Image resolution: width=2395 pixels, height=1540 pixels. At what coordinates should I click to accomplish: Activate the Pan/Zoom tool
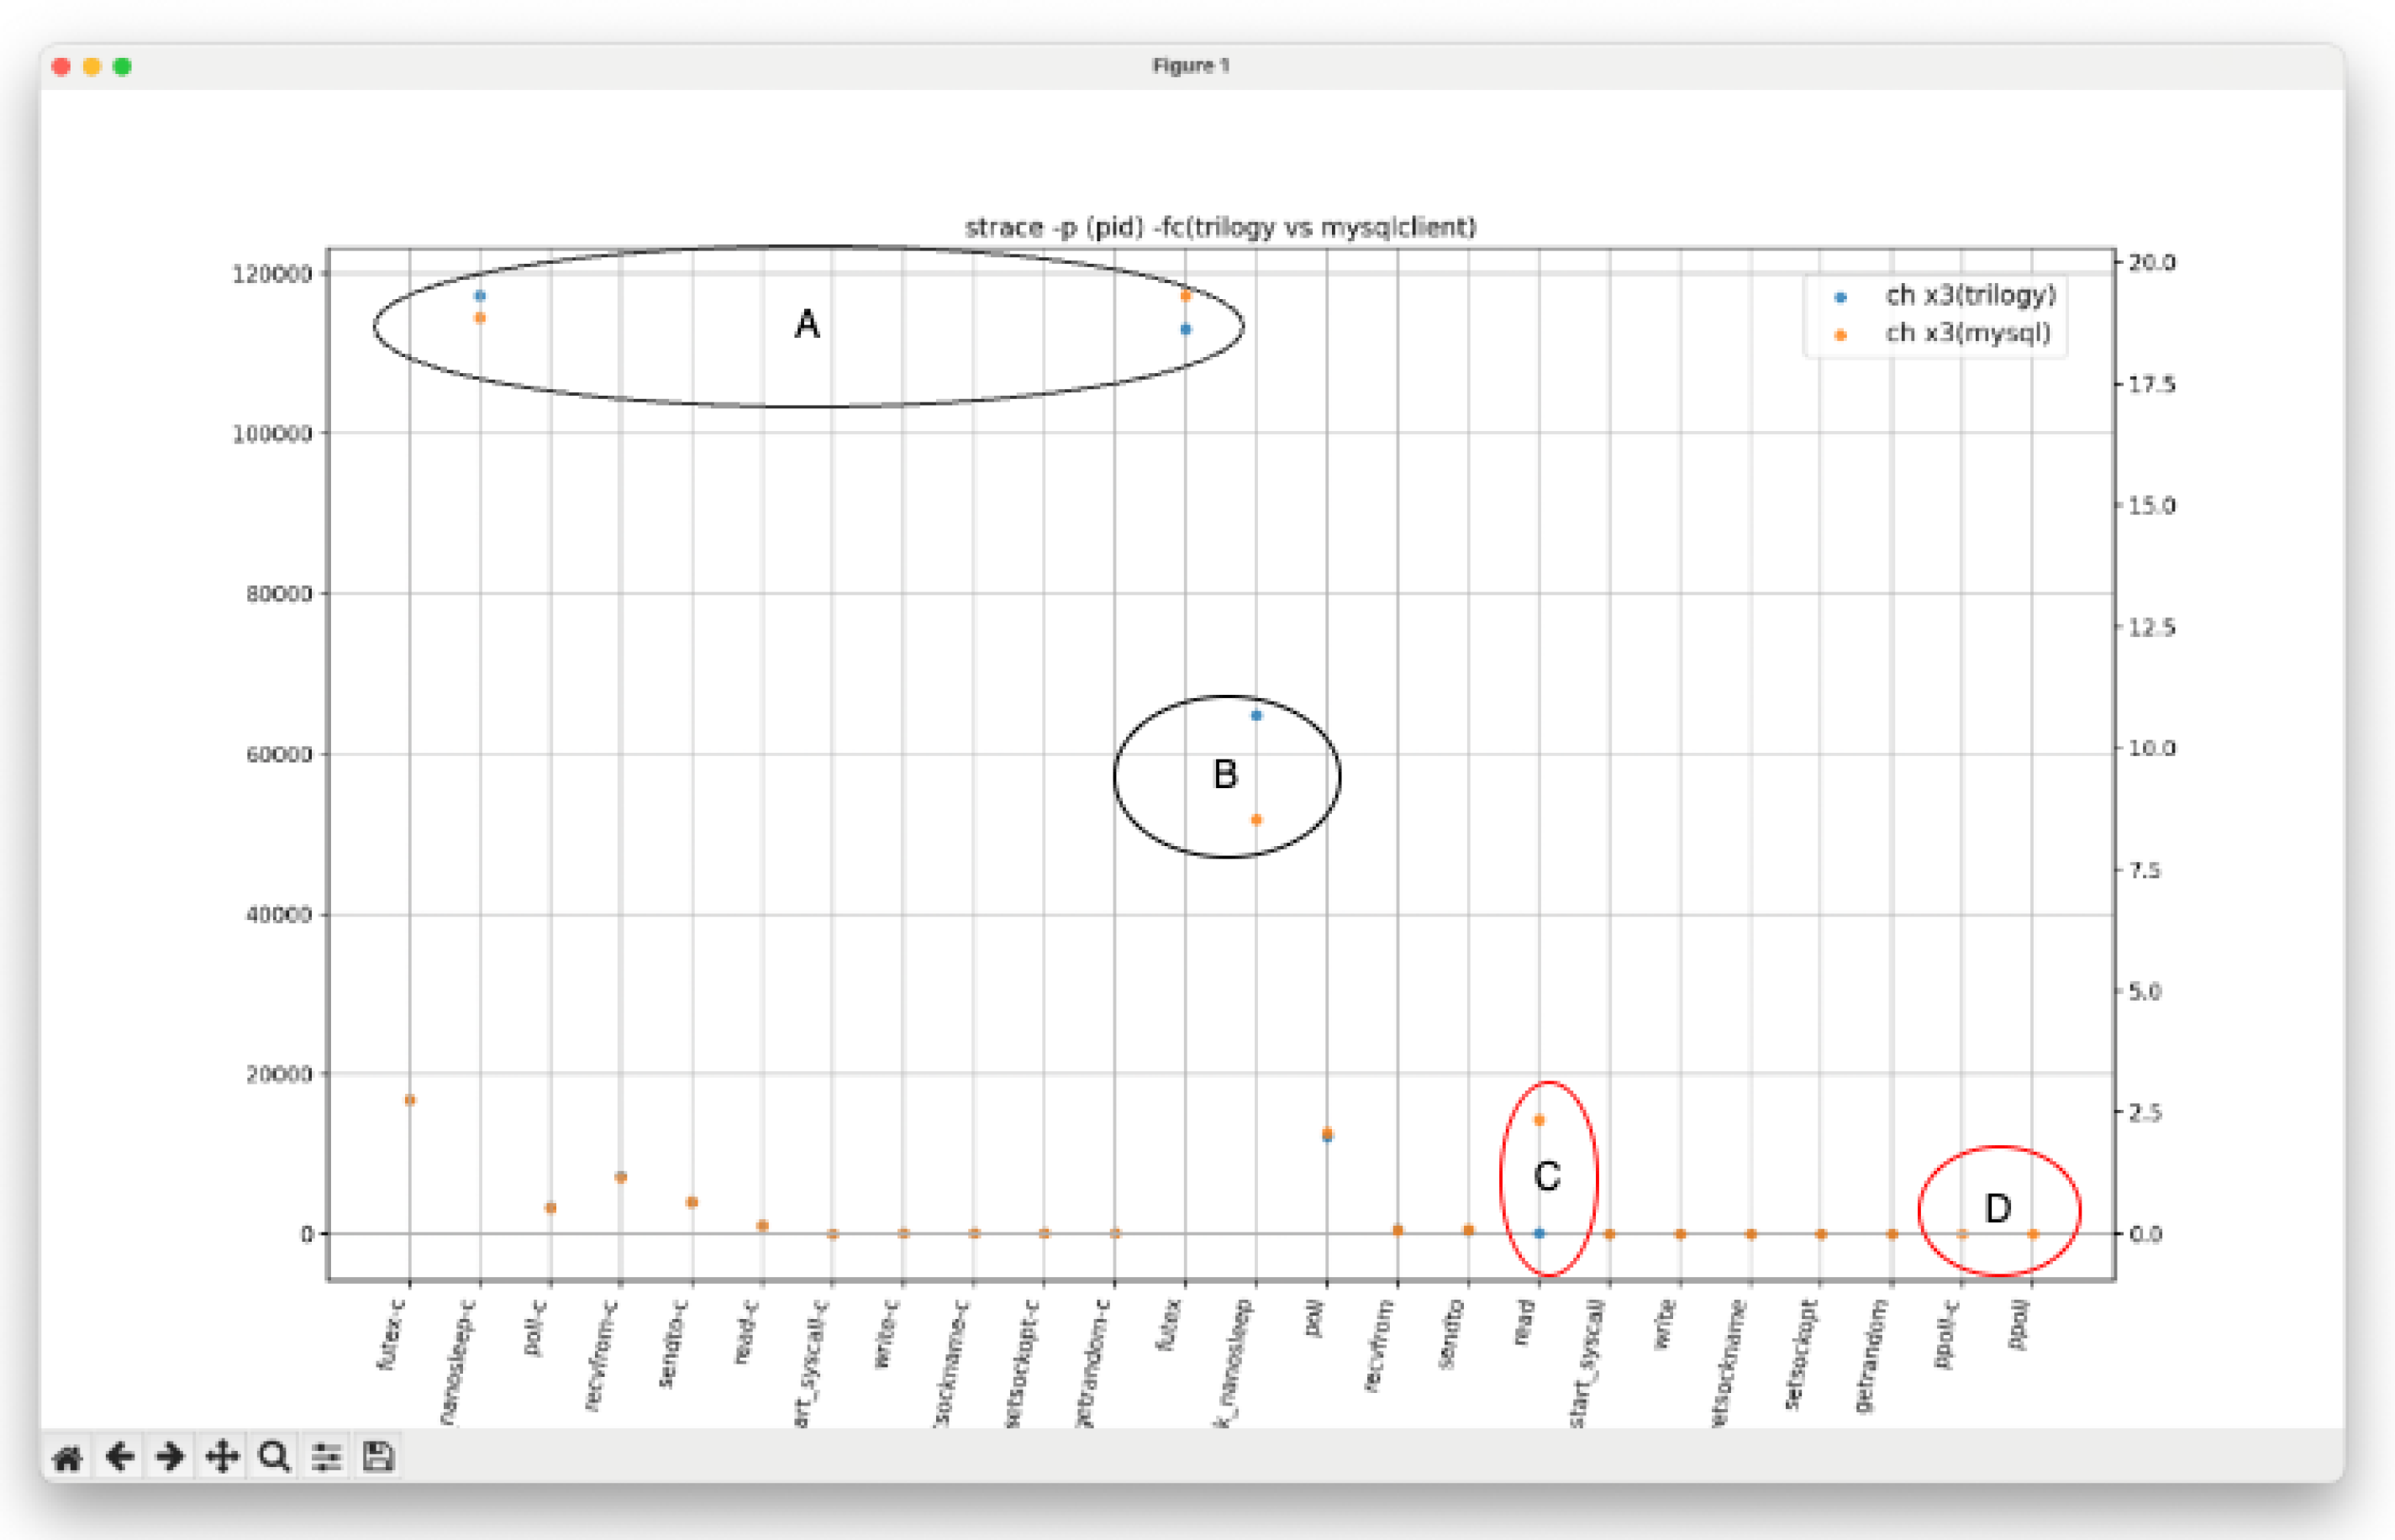(222, 1458)
